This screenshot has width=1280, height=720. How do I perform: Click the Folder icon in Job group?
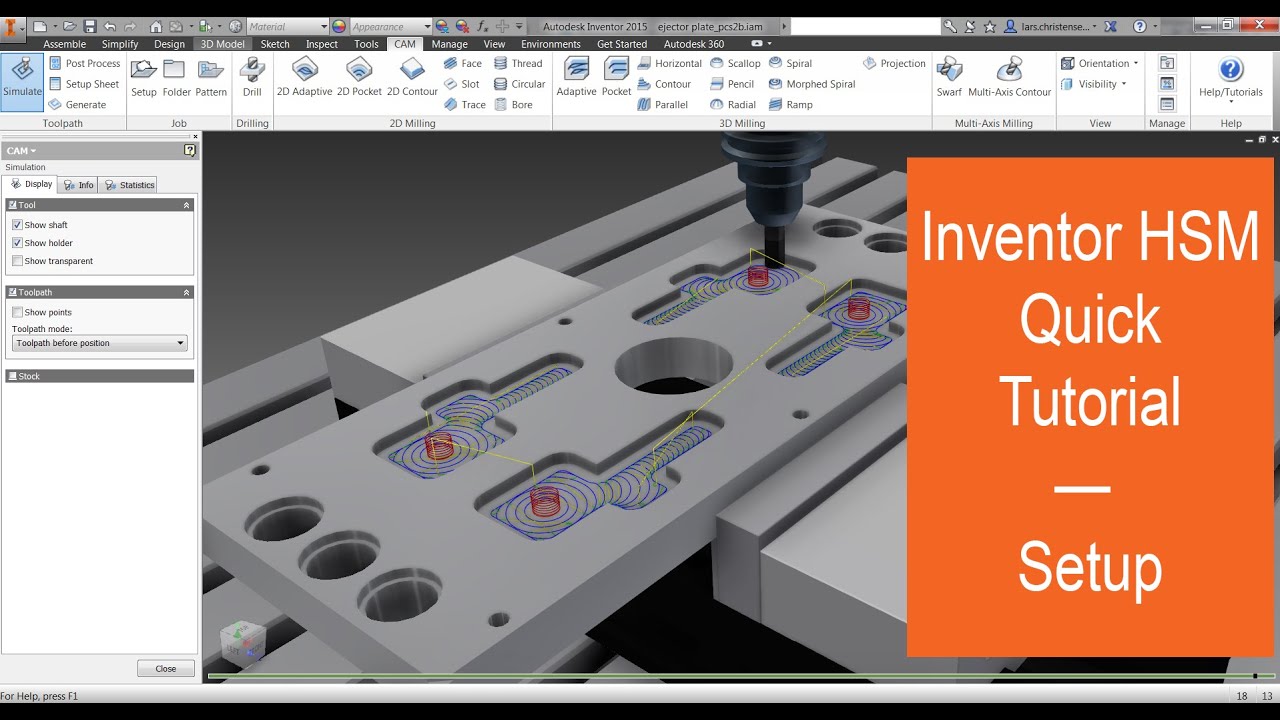click(x=177, y=78)
